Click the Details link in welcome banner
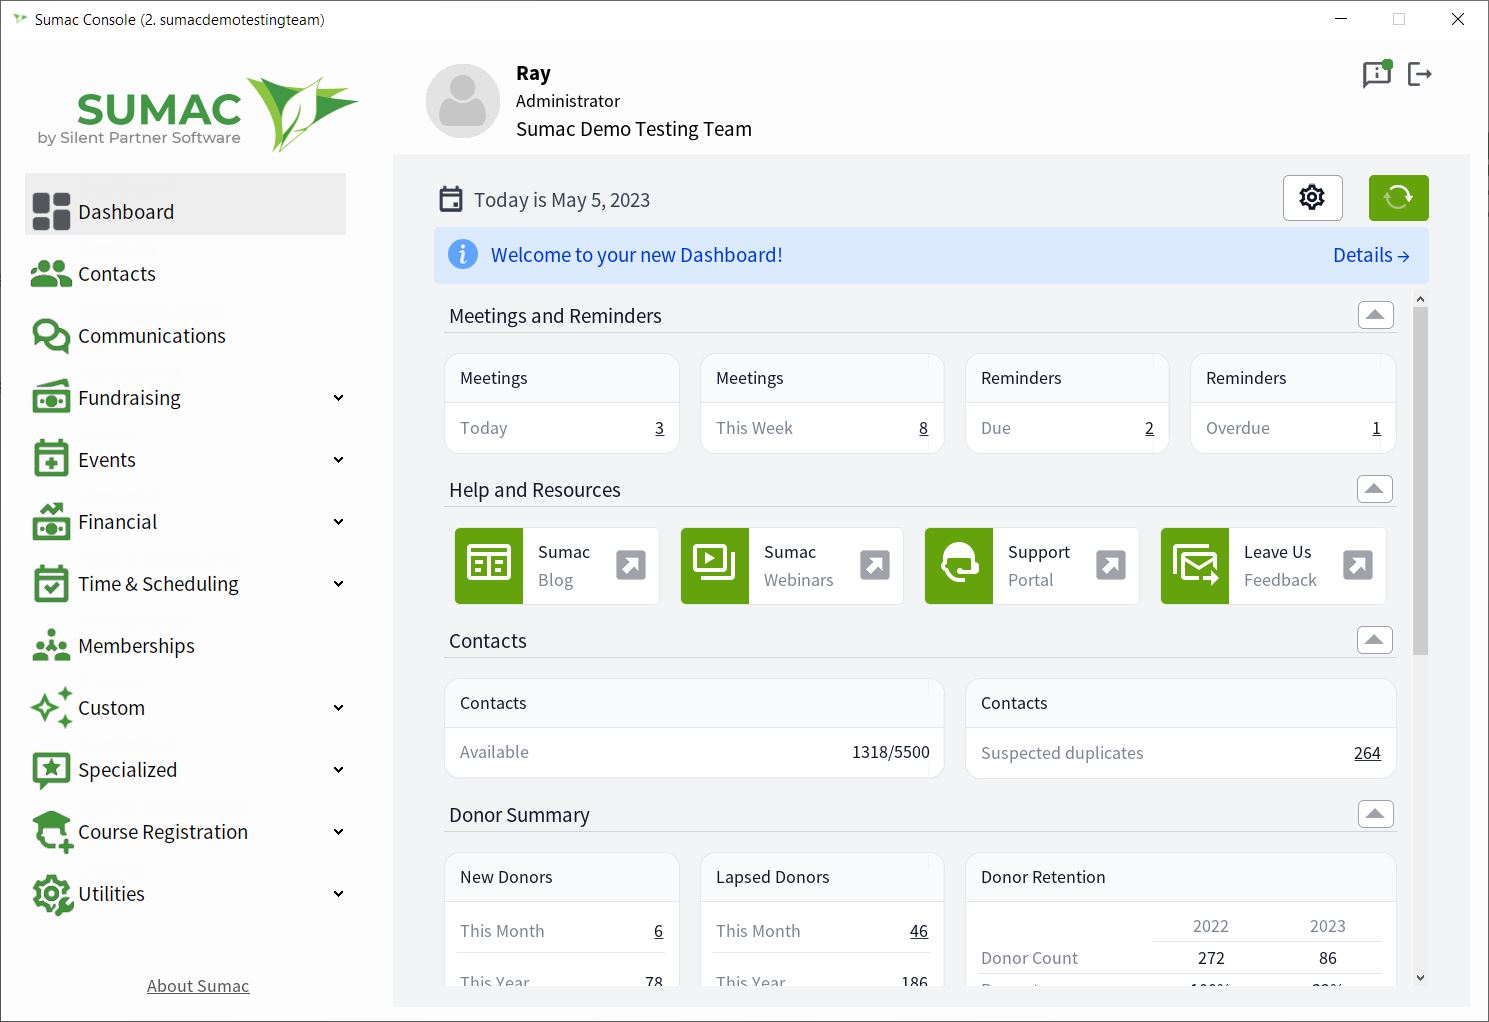Image resolution: width=1489 pixels, height=1022 pixels. (x=1371, y=255)
